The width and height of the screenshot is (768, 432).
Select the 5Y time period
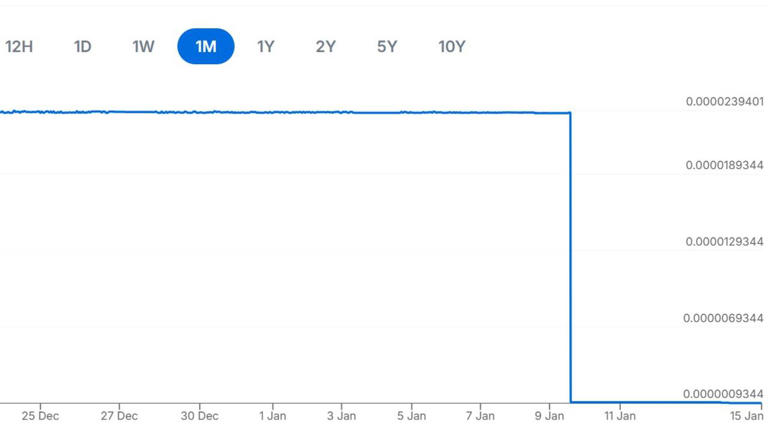pyautogui.click(x=387, y=46)
